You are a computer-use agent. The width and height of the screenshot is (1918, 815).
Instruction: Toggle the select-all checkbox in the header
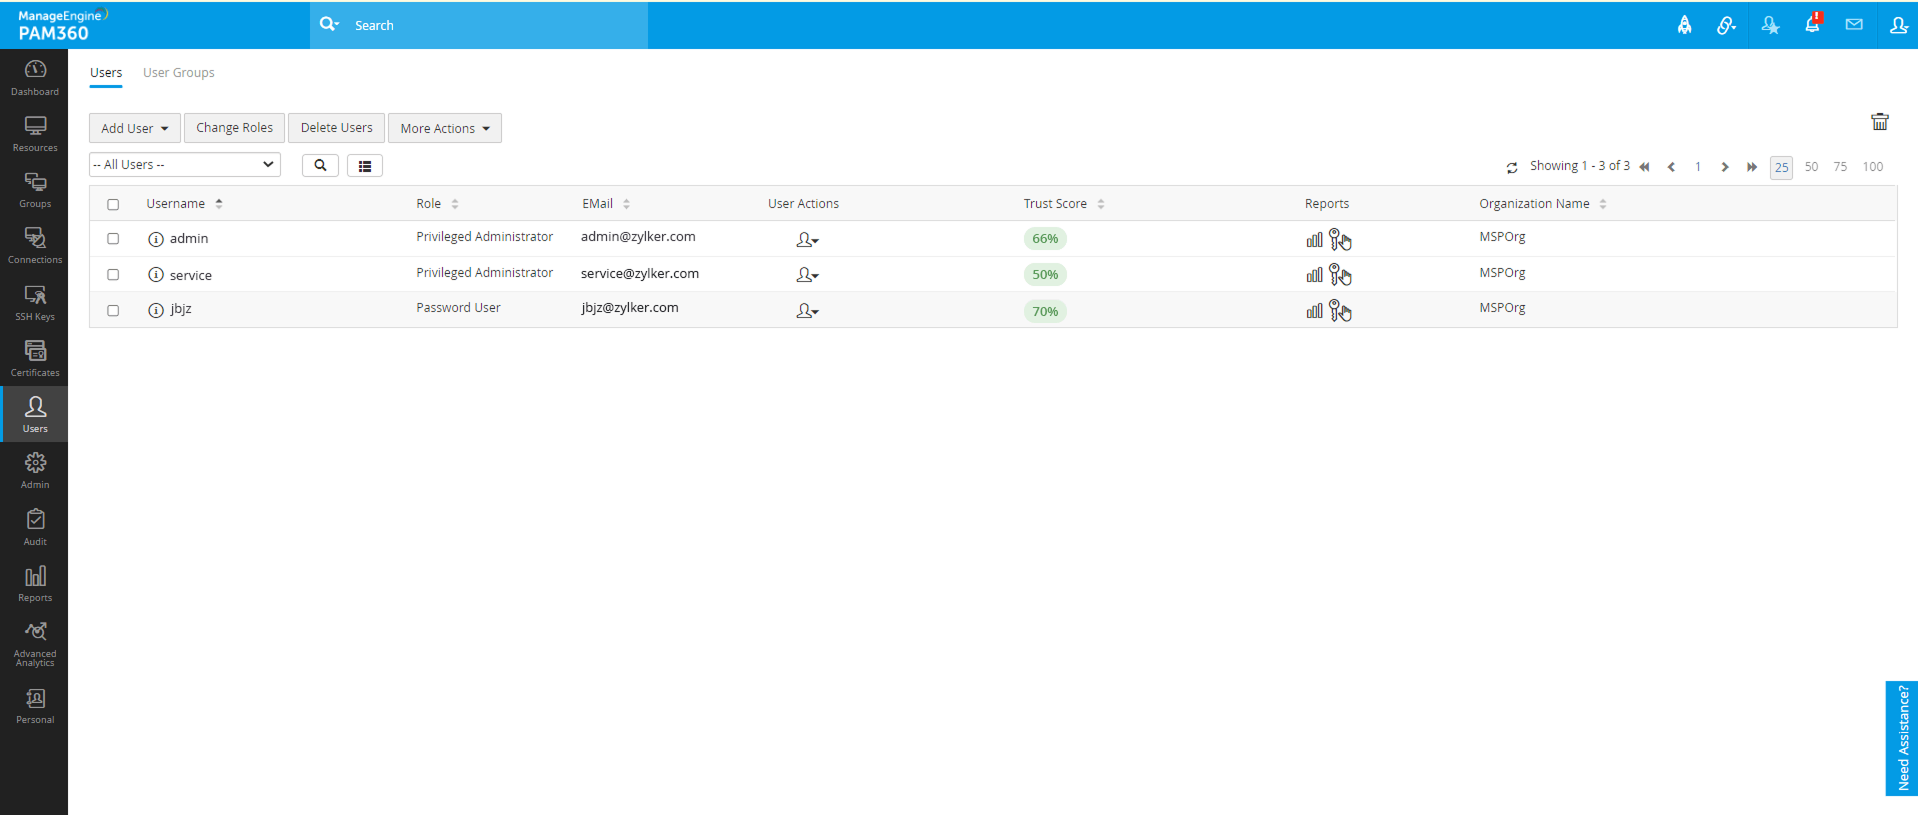113,205
